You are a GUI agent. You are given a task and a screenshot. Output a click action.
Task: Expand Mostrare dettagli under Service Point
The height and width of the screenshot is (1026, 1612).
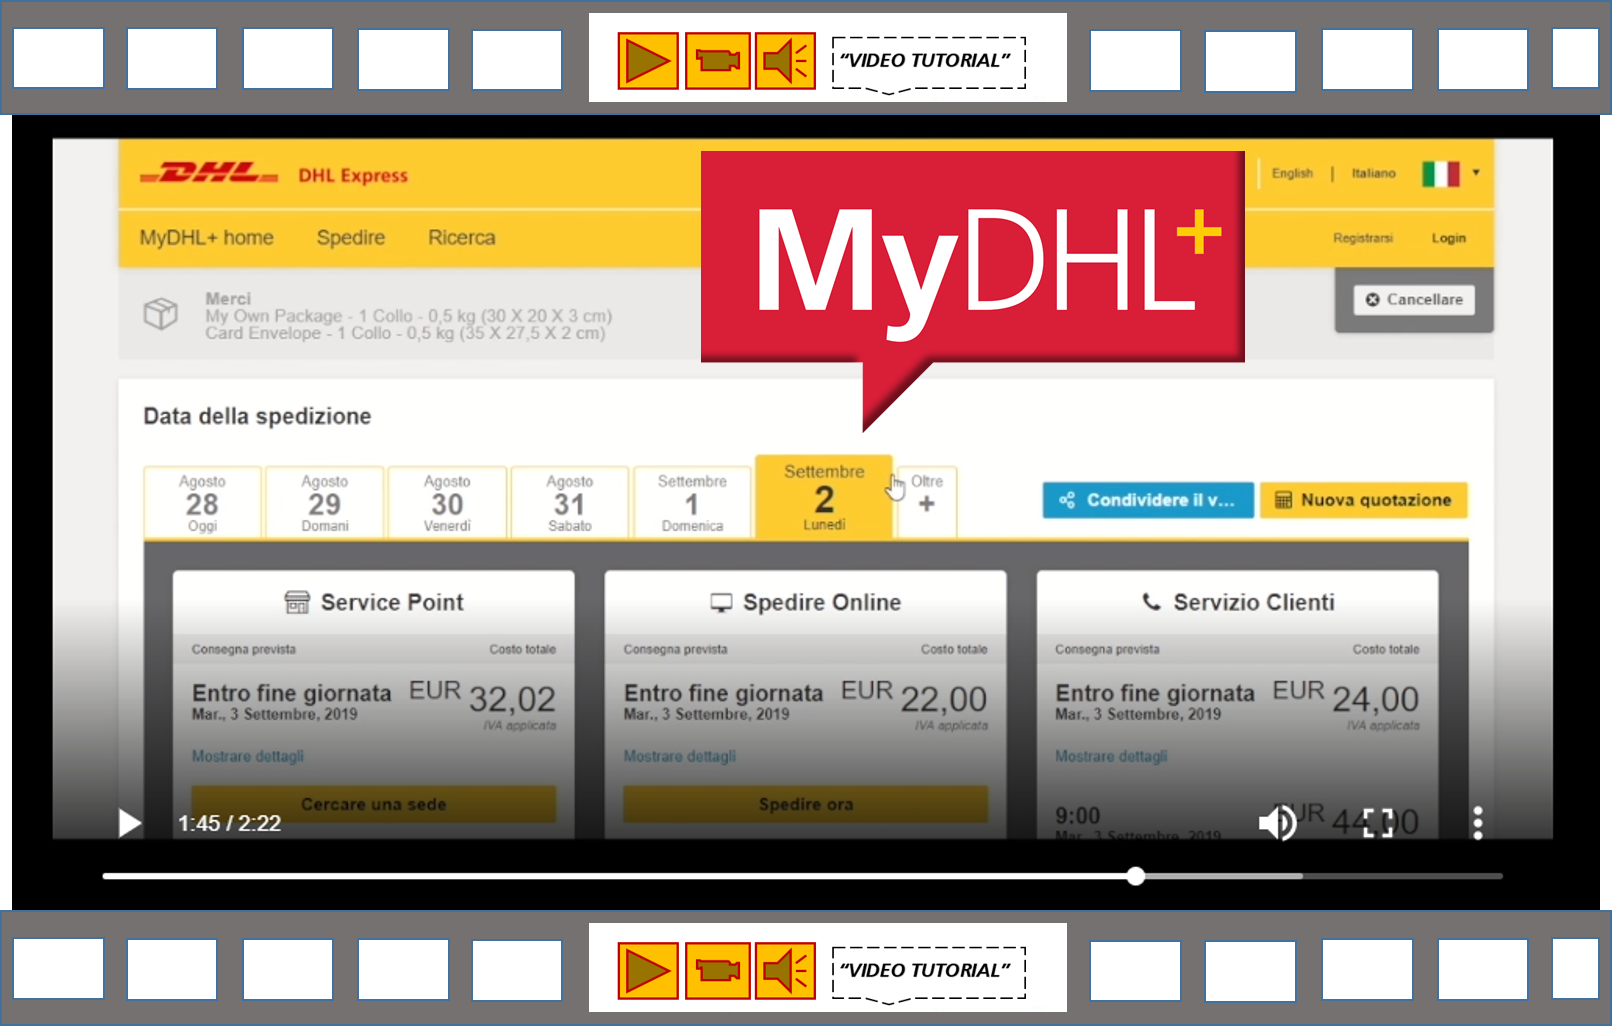[x=246, y=756]
